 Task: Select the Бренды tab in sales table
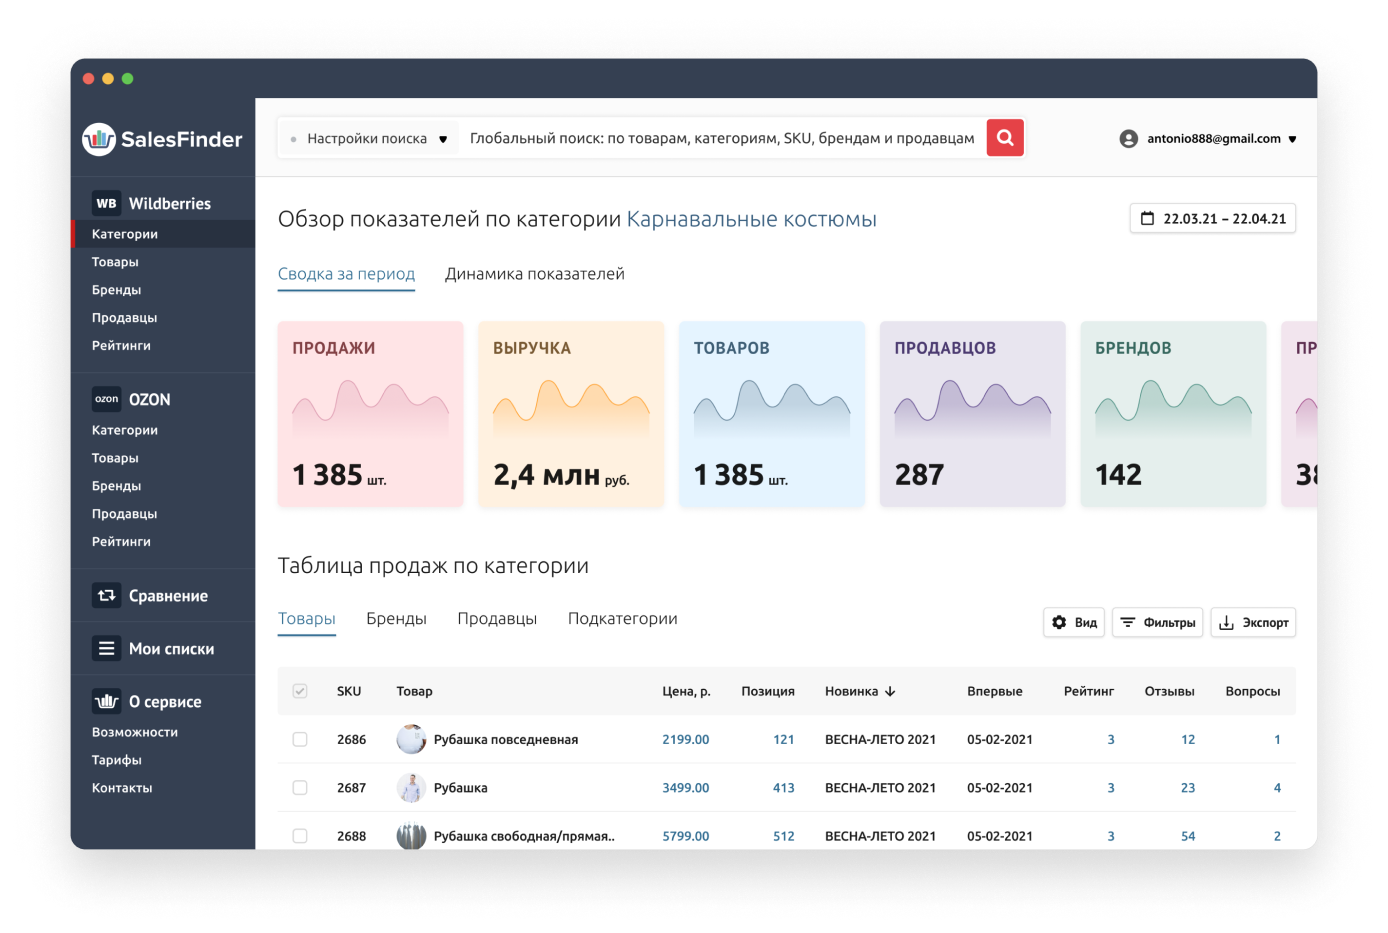(396, 619)
